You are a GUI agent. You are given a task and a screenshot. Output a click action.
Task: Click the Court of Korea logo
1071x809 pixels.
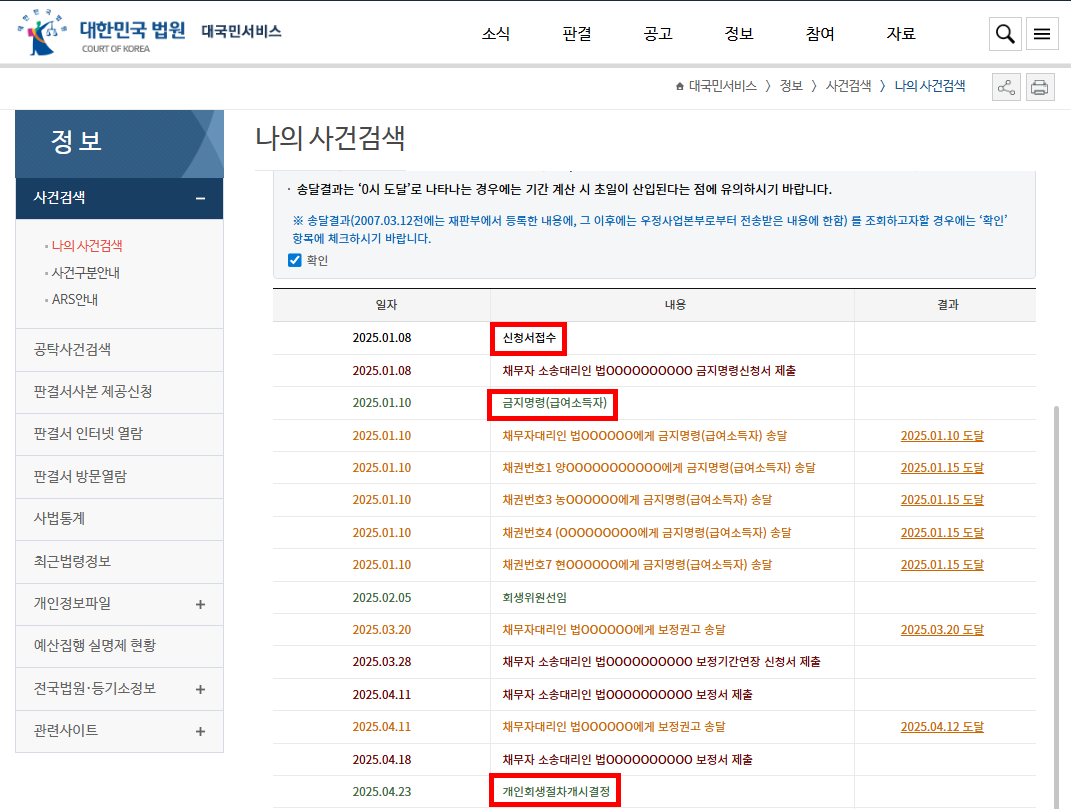coord(102,33)
